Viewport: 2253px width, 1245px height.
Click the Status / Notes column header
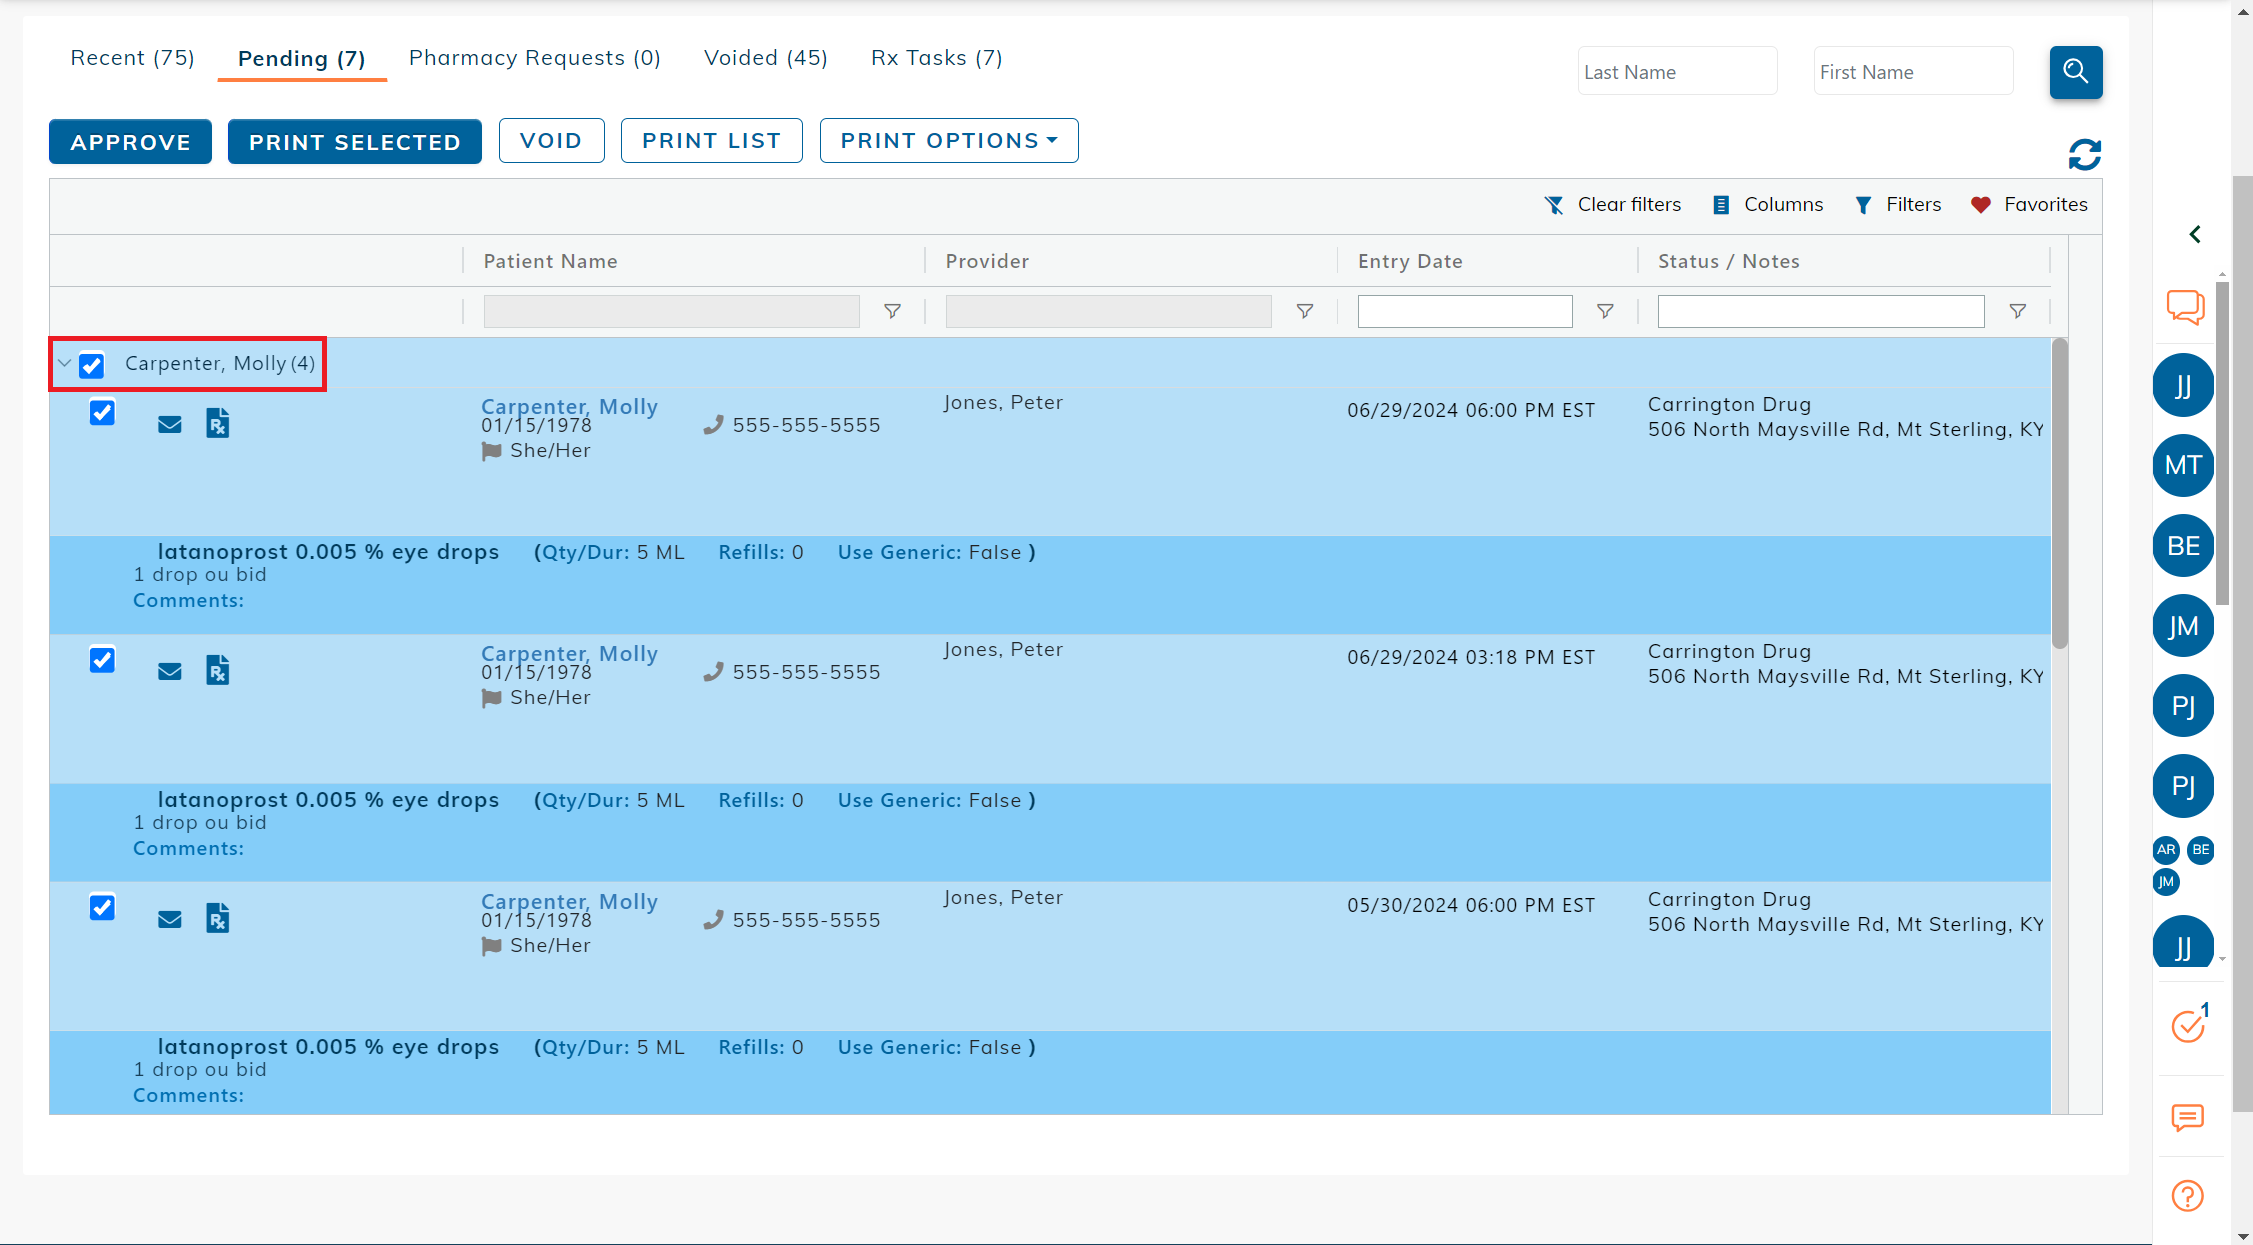point(1729,261)
